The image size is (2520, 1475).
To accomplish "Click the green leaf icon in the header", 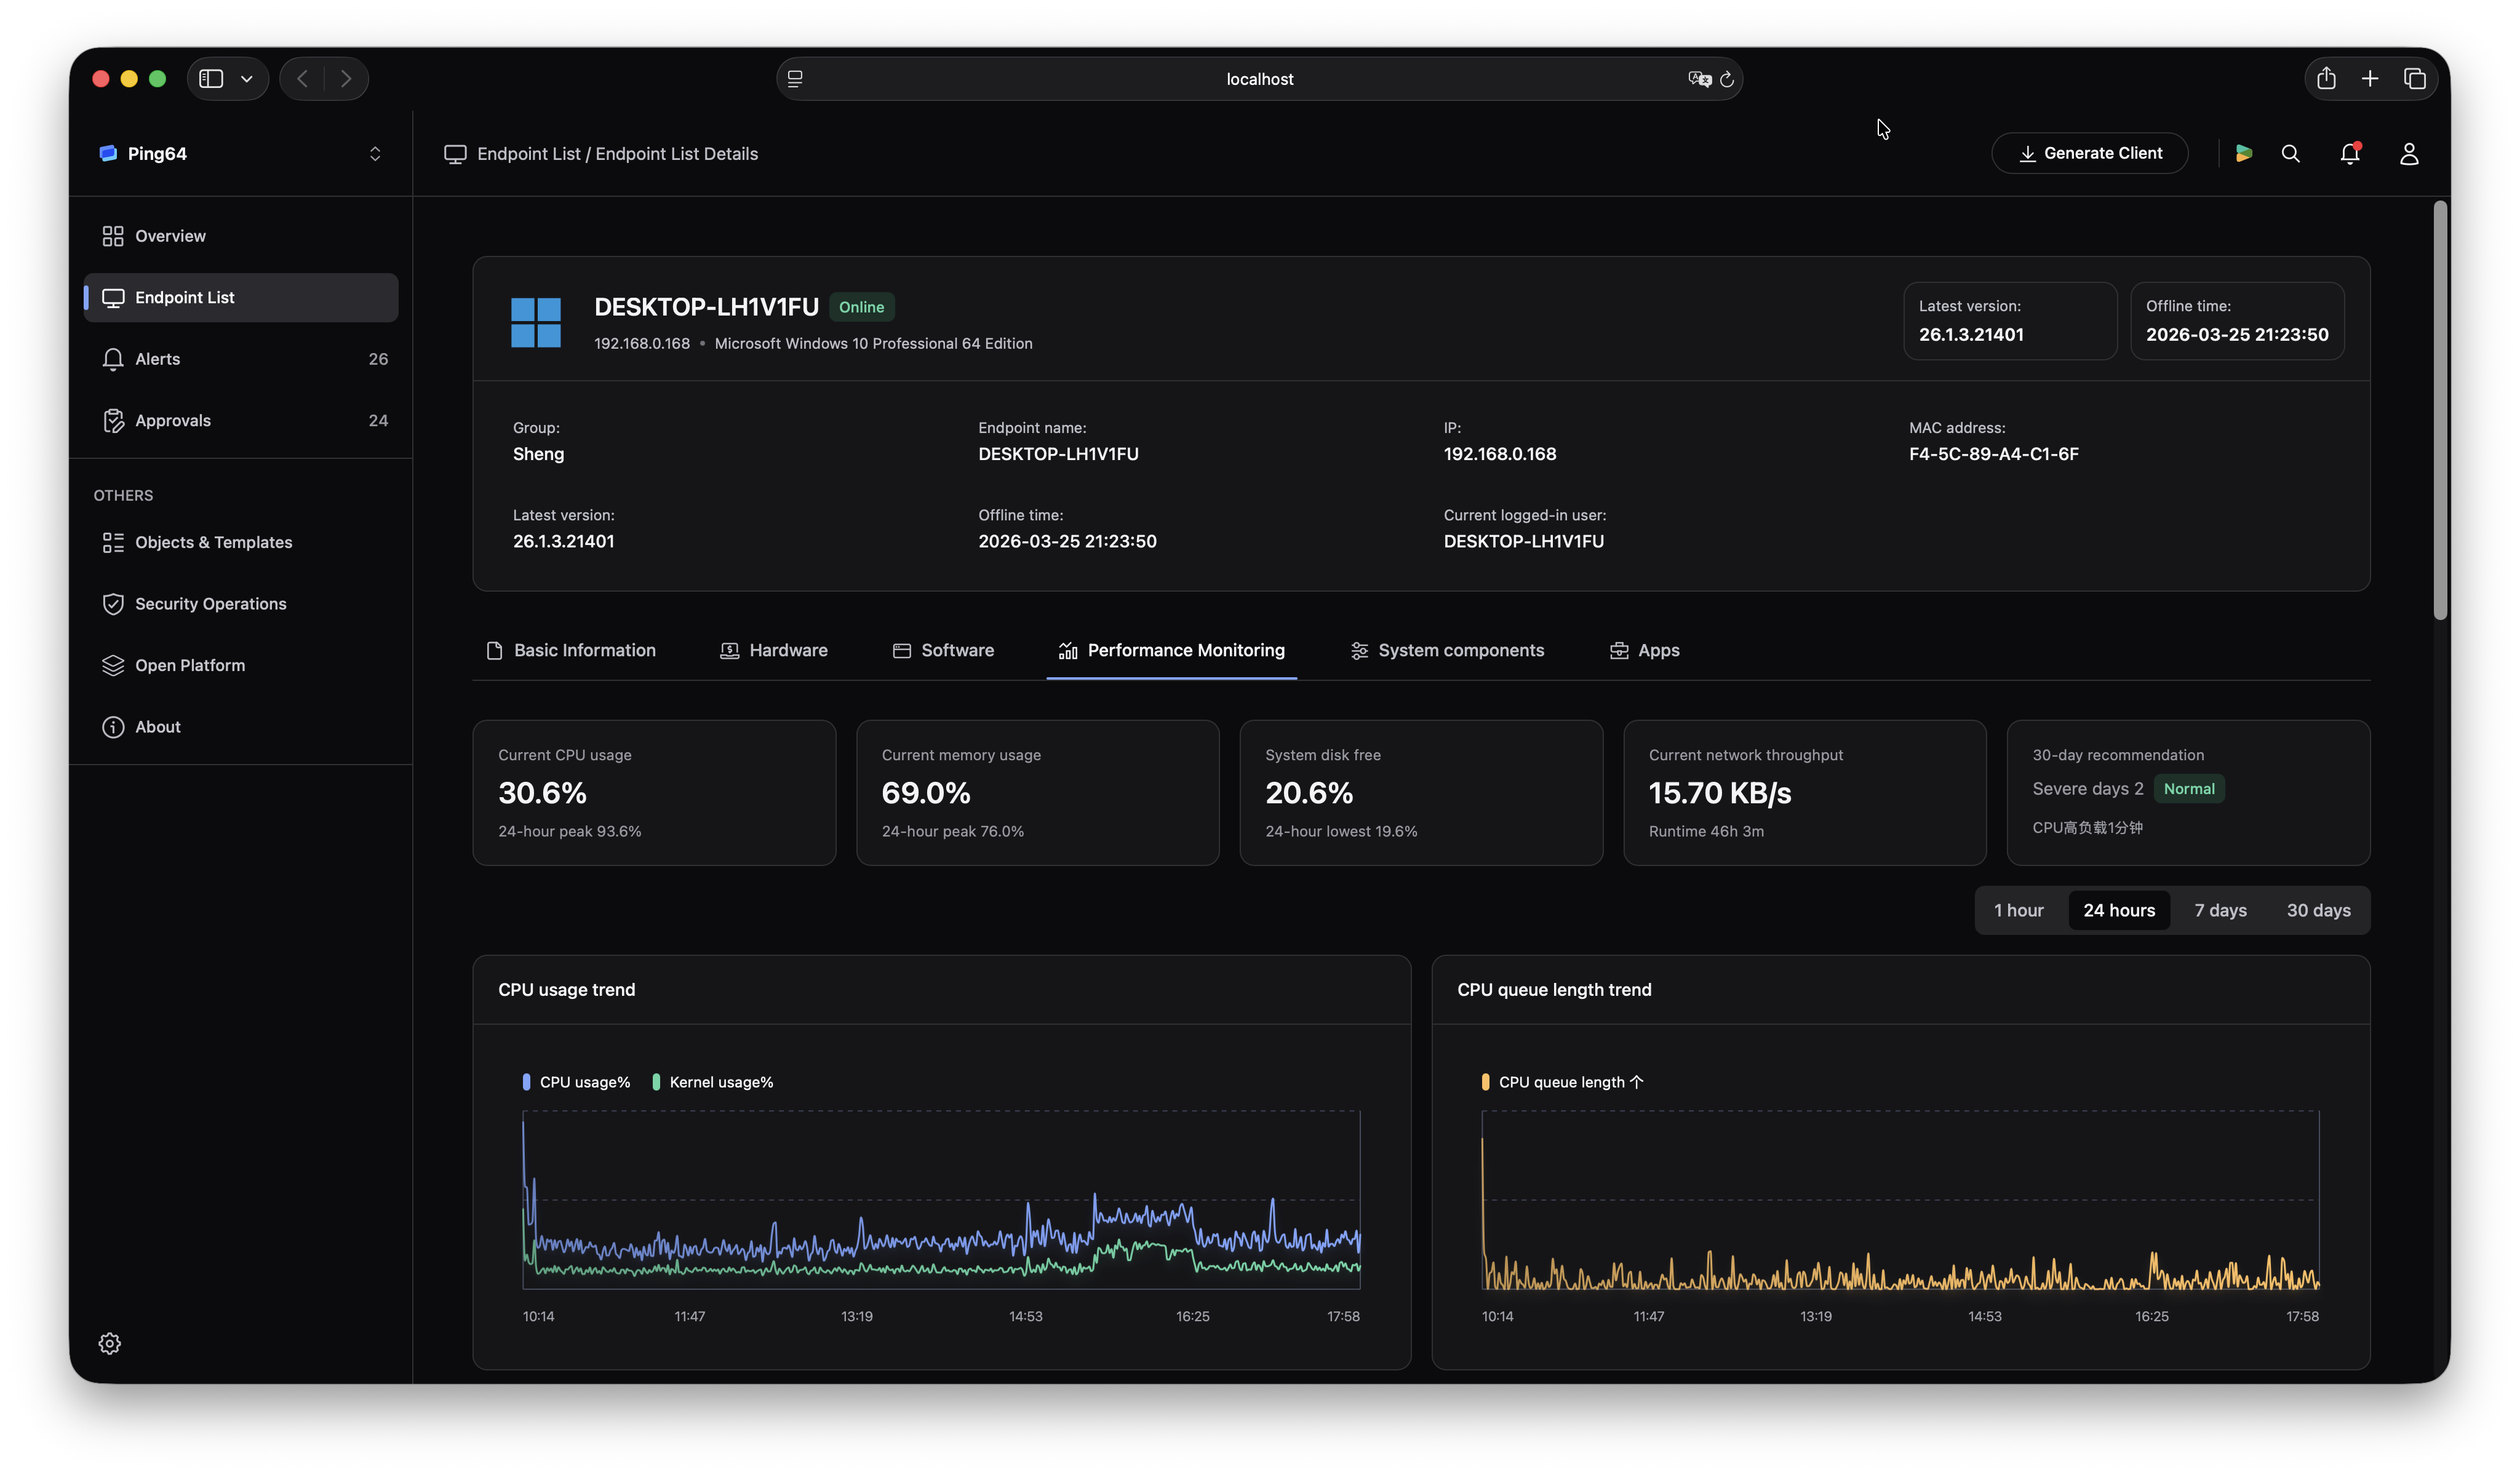I will point(2243,153).
